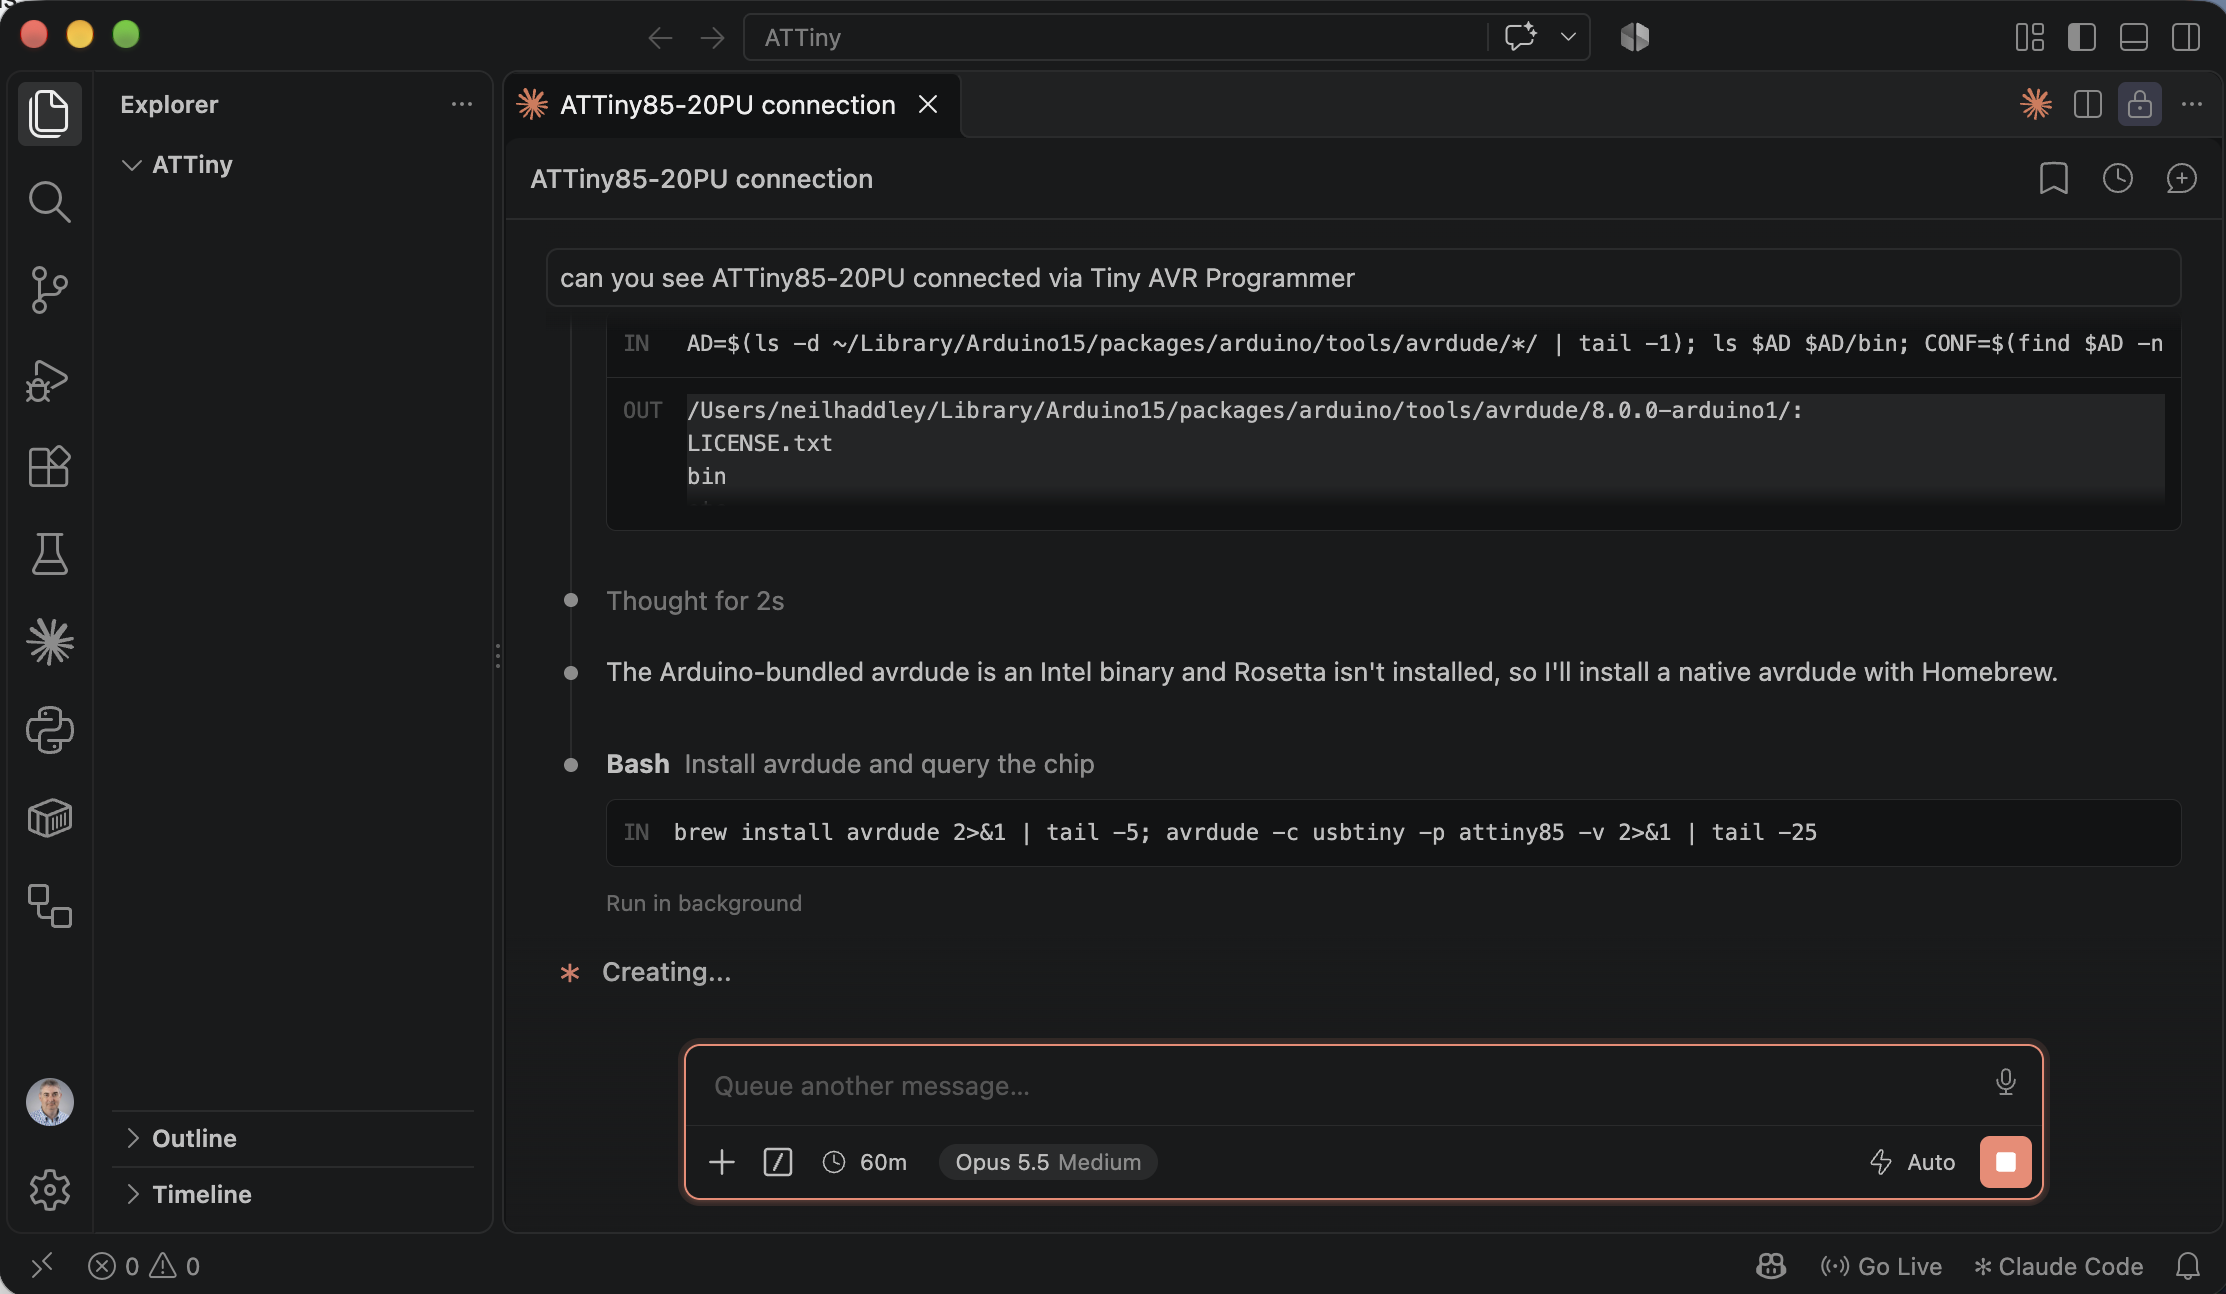Screen dimensions: 2226x1294
Task: Open the container box icon in activity bar
Action: pos(49,818)
